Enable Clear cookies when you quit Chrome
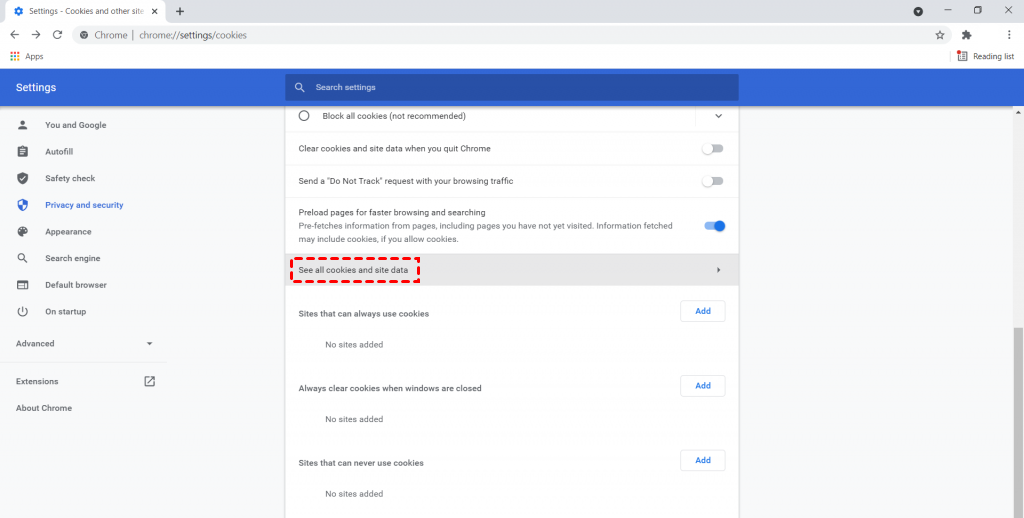 click(x=712, y=149)
